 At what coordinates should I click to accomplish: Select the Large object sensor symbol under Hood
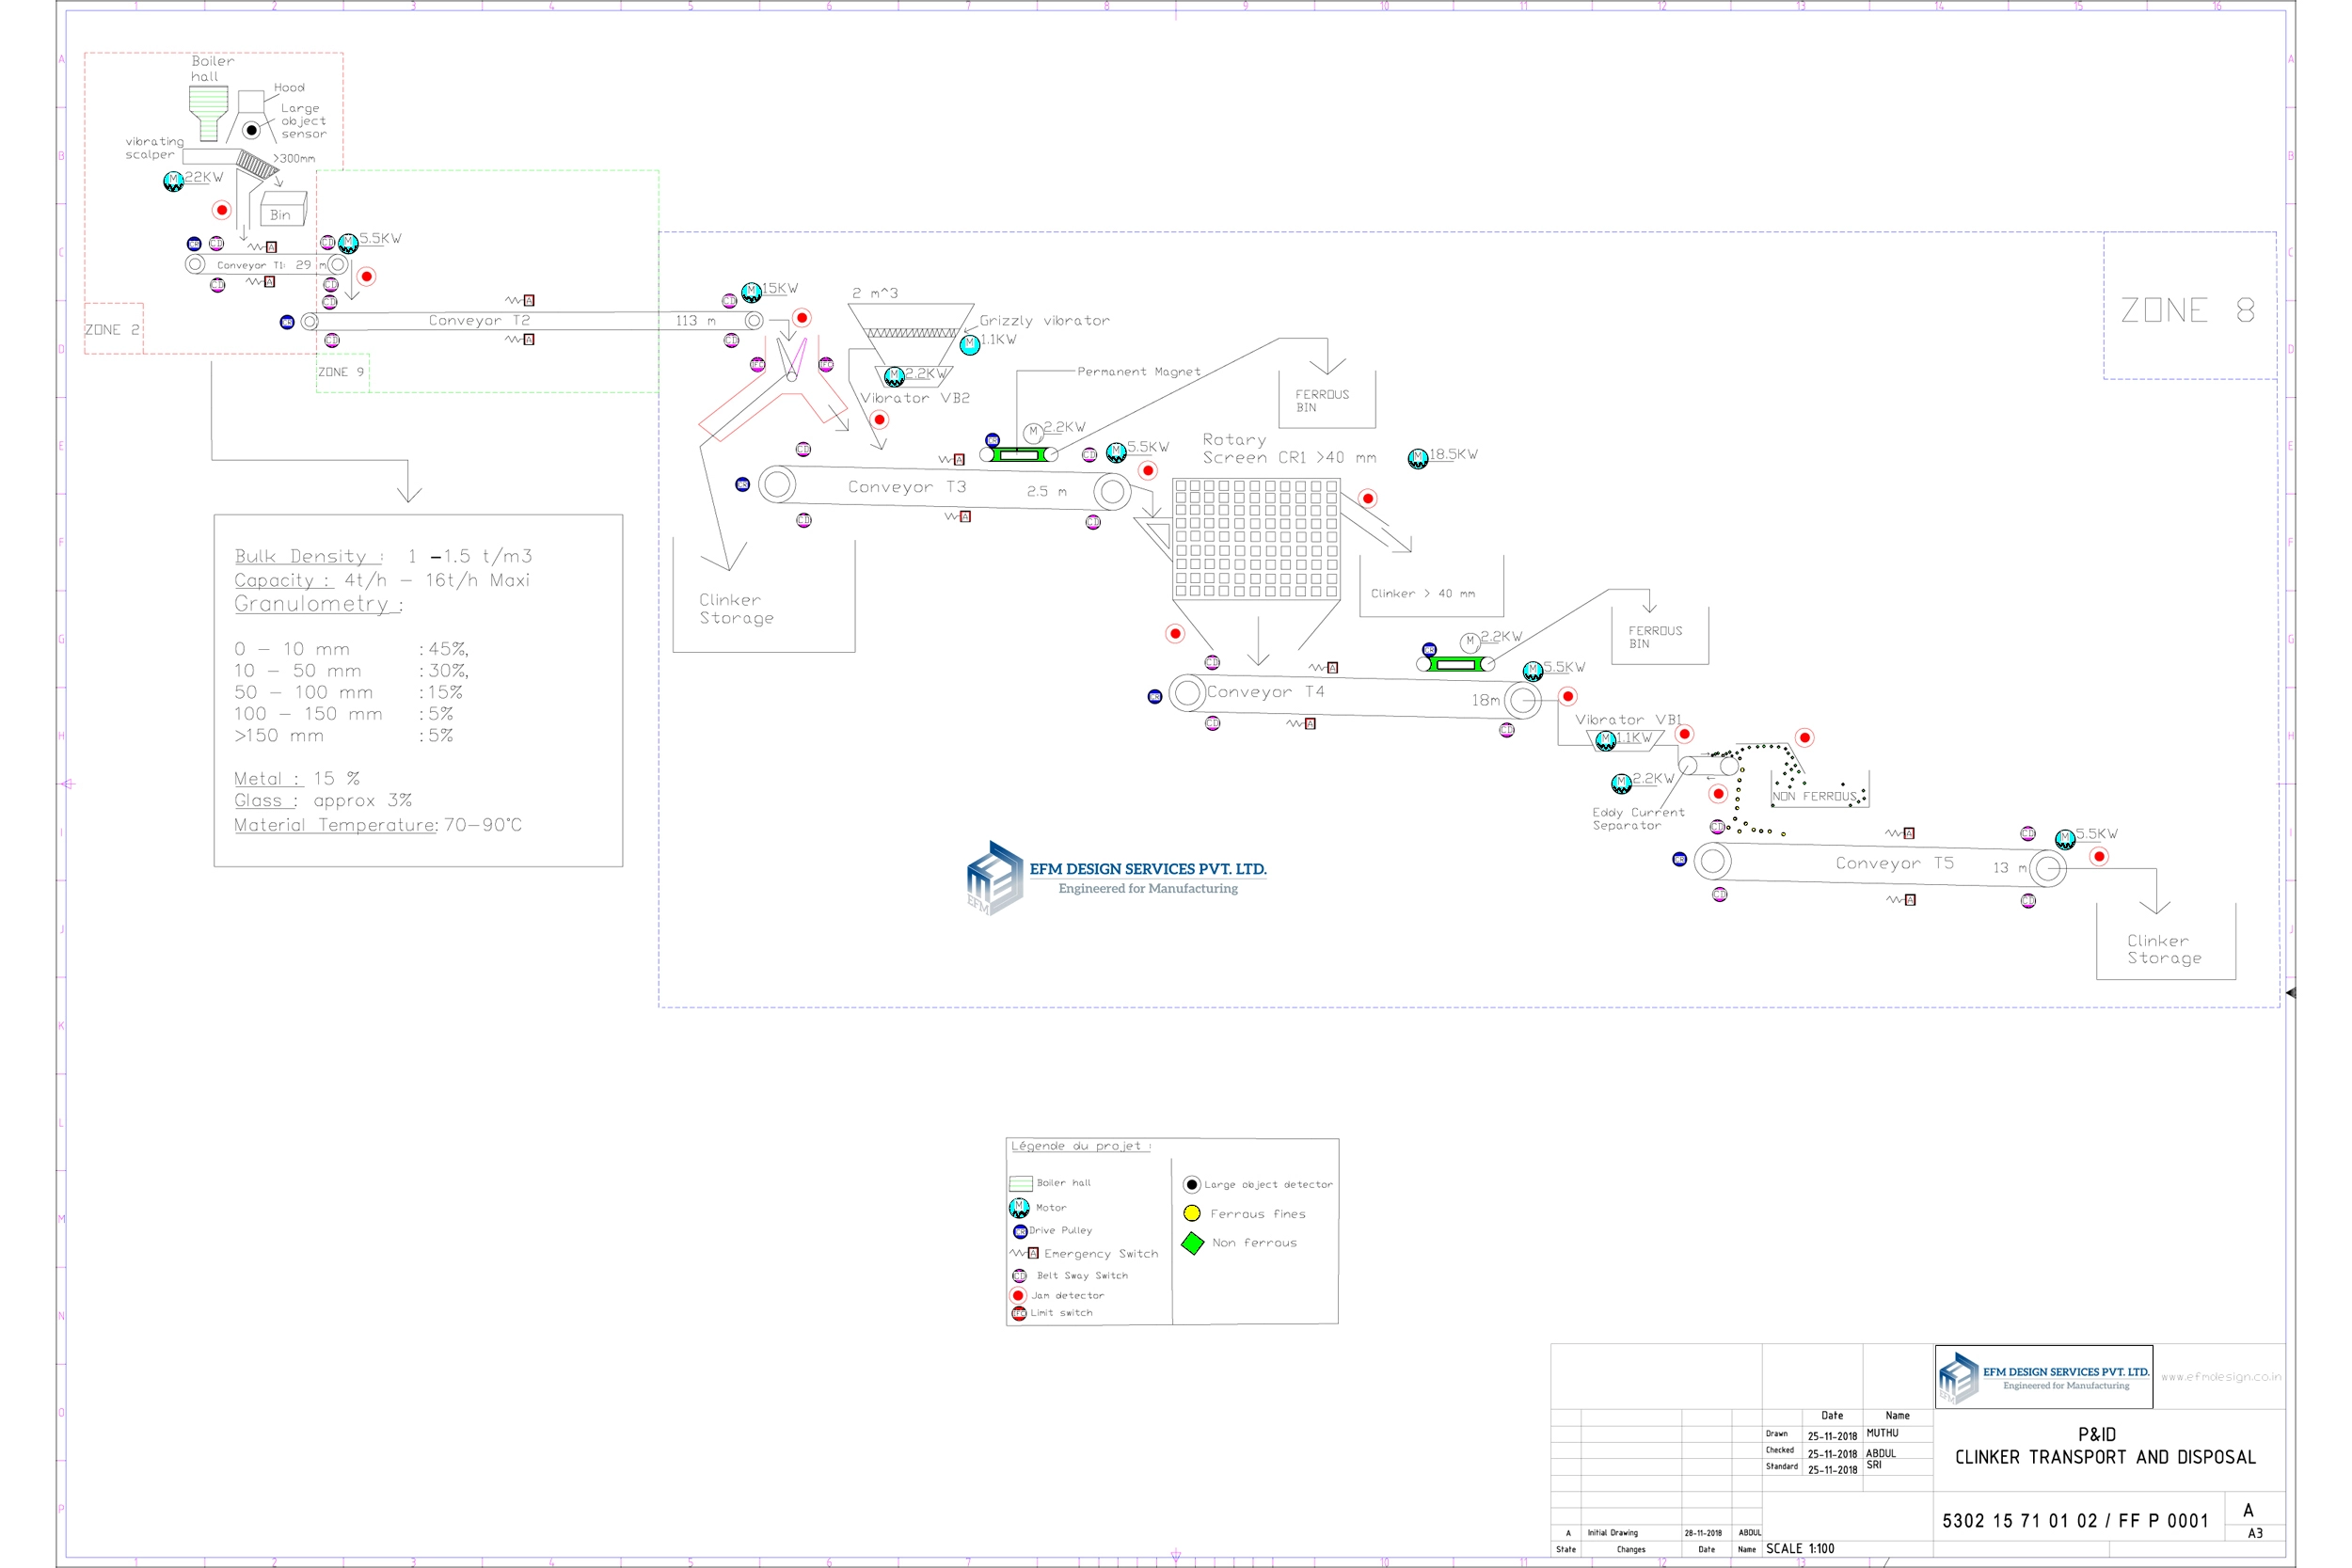coord(252,130)
